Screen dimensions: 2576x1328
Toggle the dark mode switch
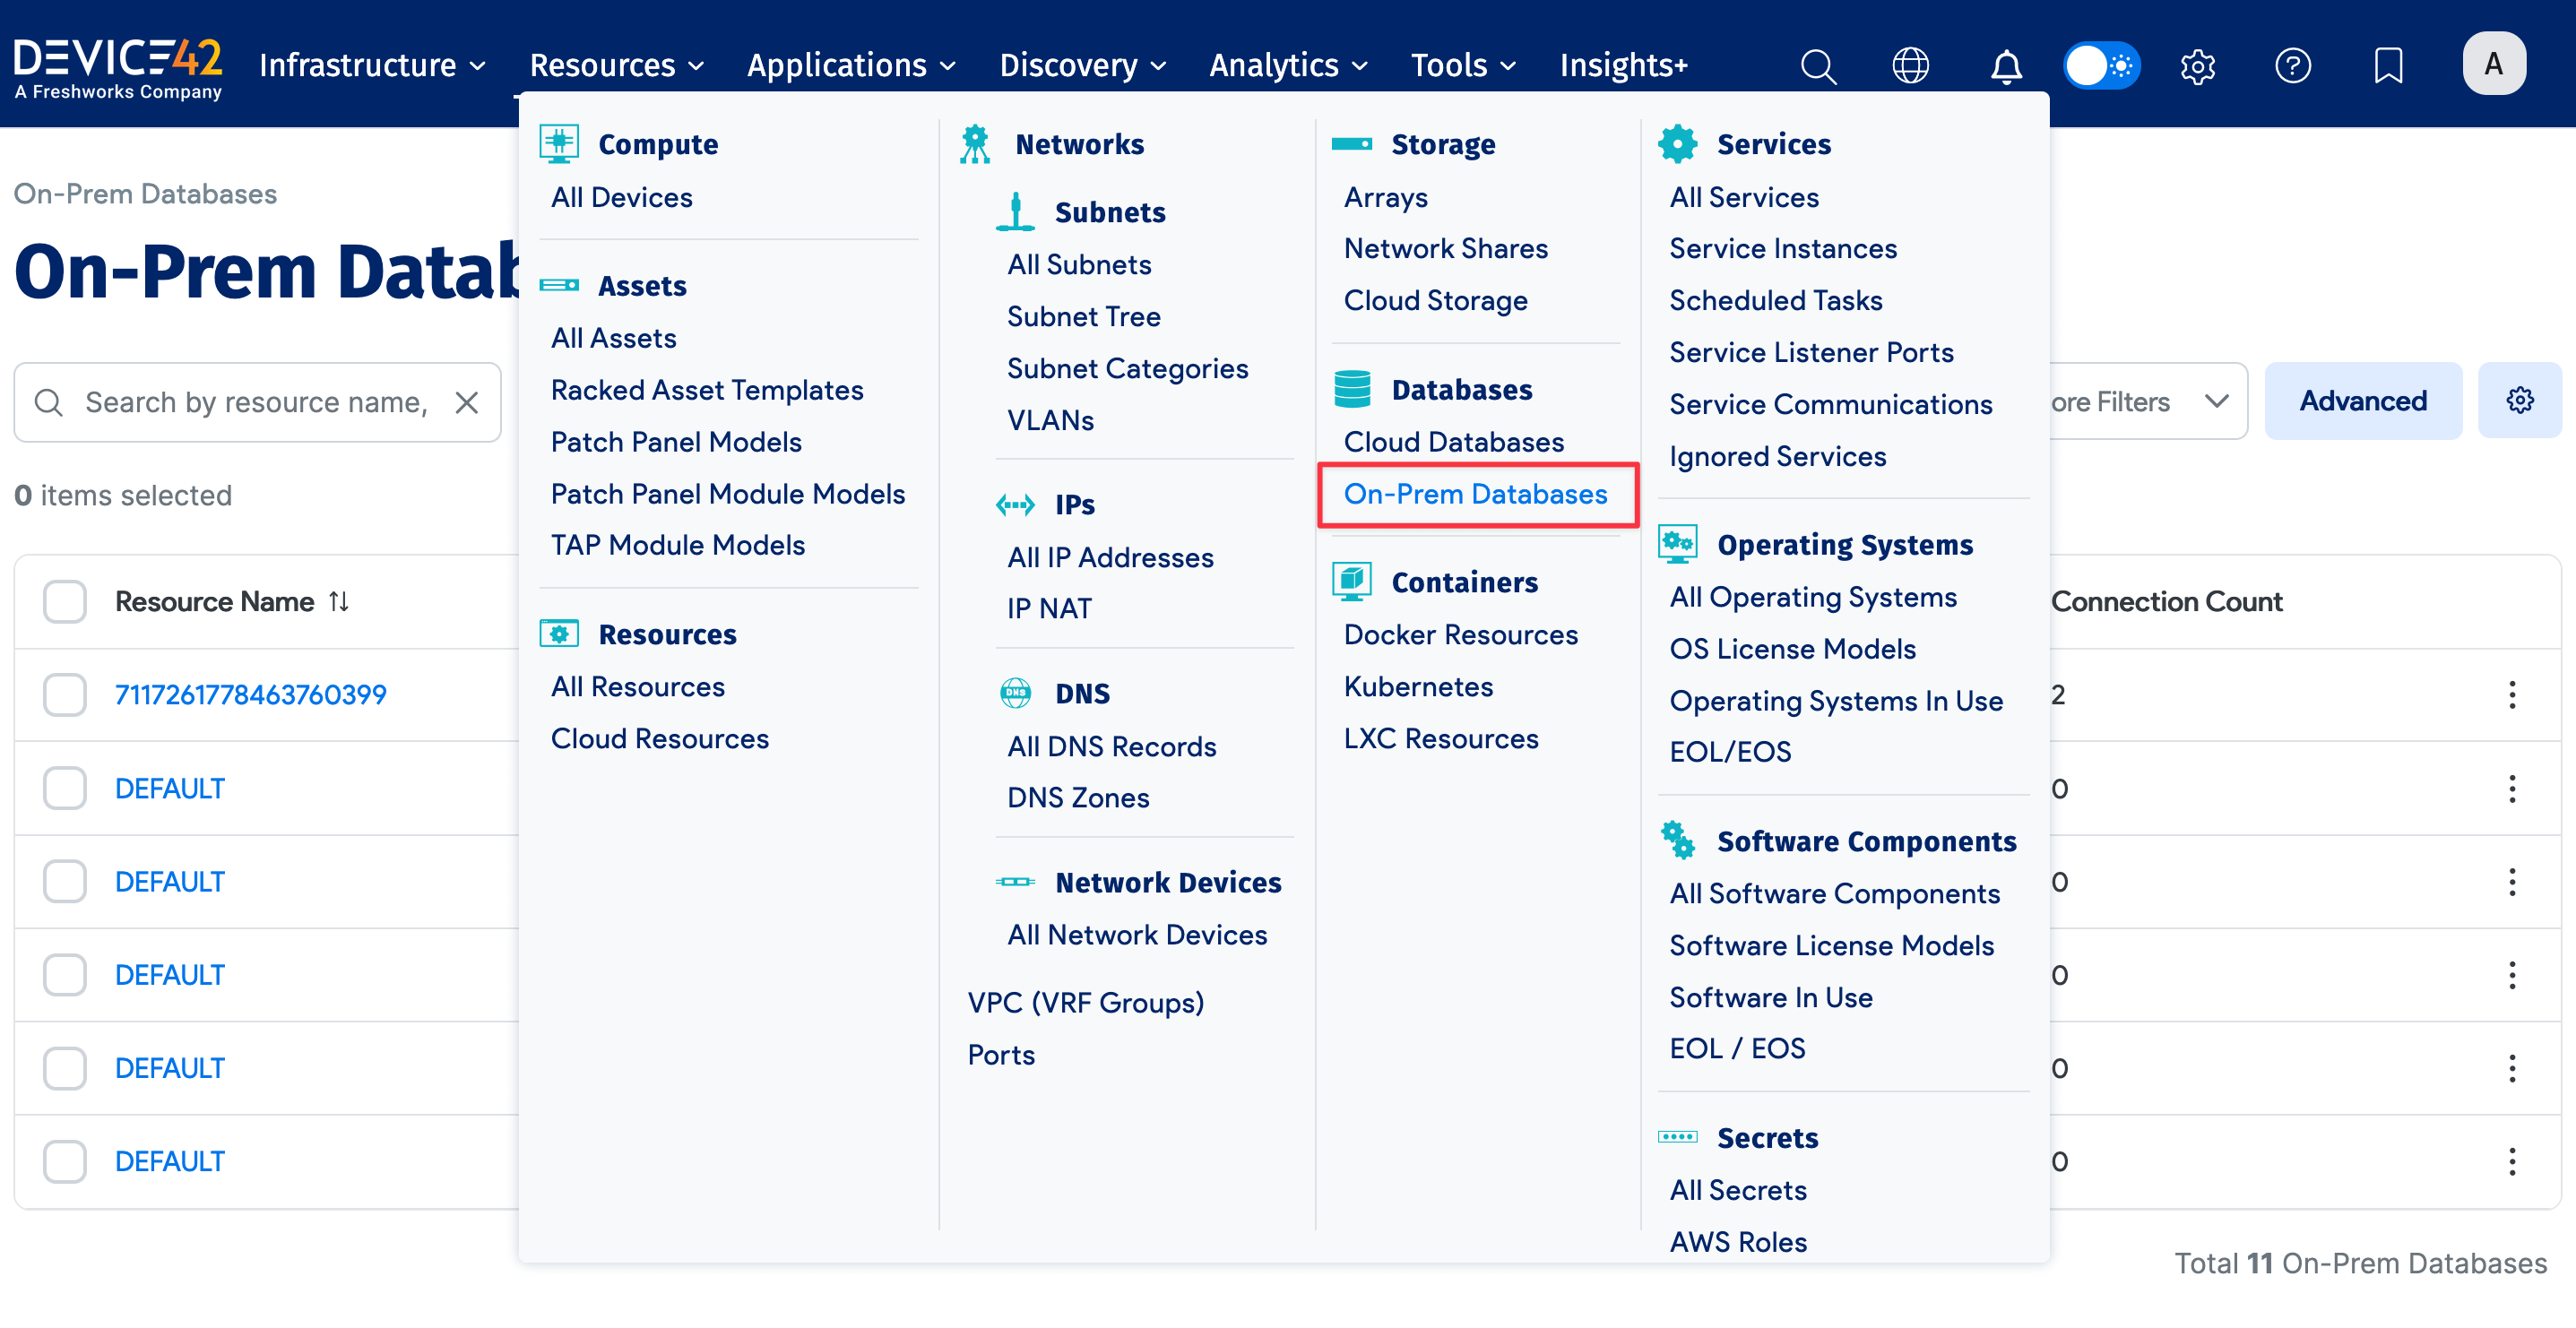pos(2102,65)
